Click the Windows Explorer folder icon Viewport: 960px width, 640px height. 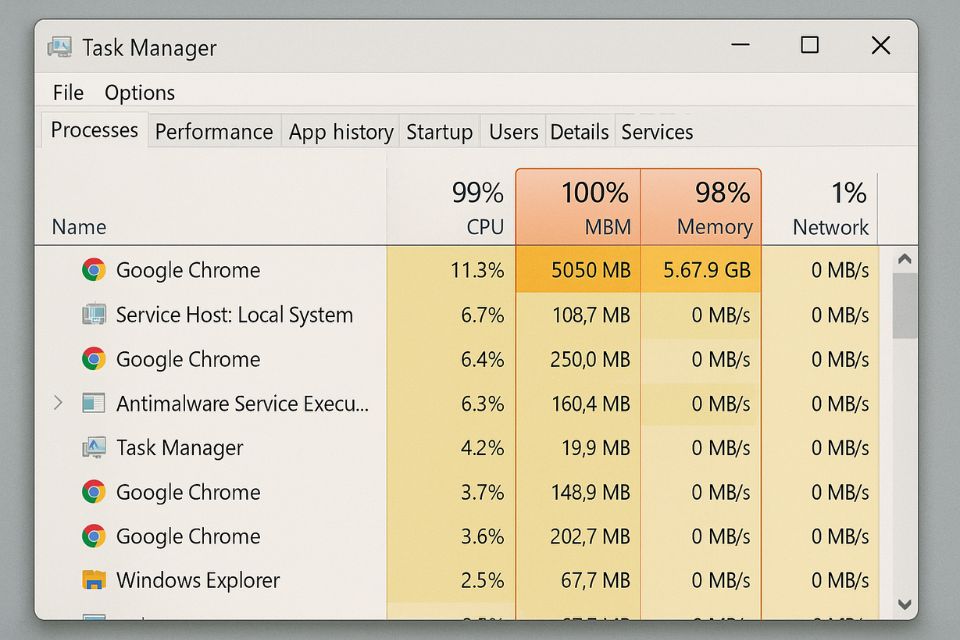(x=94, y=580)
